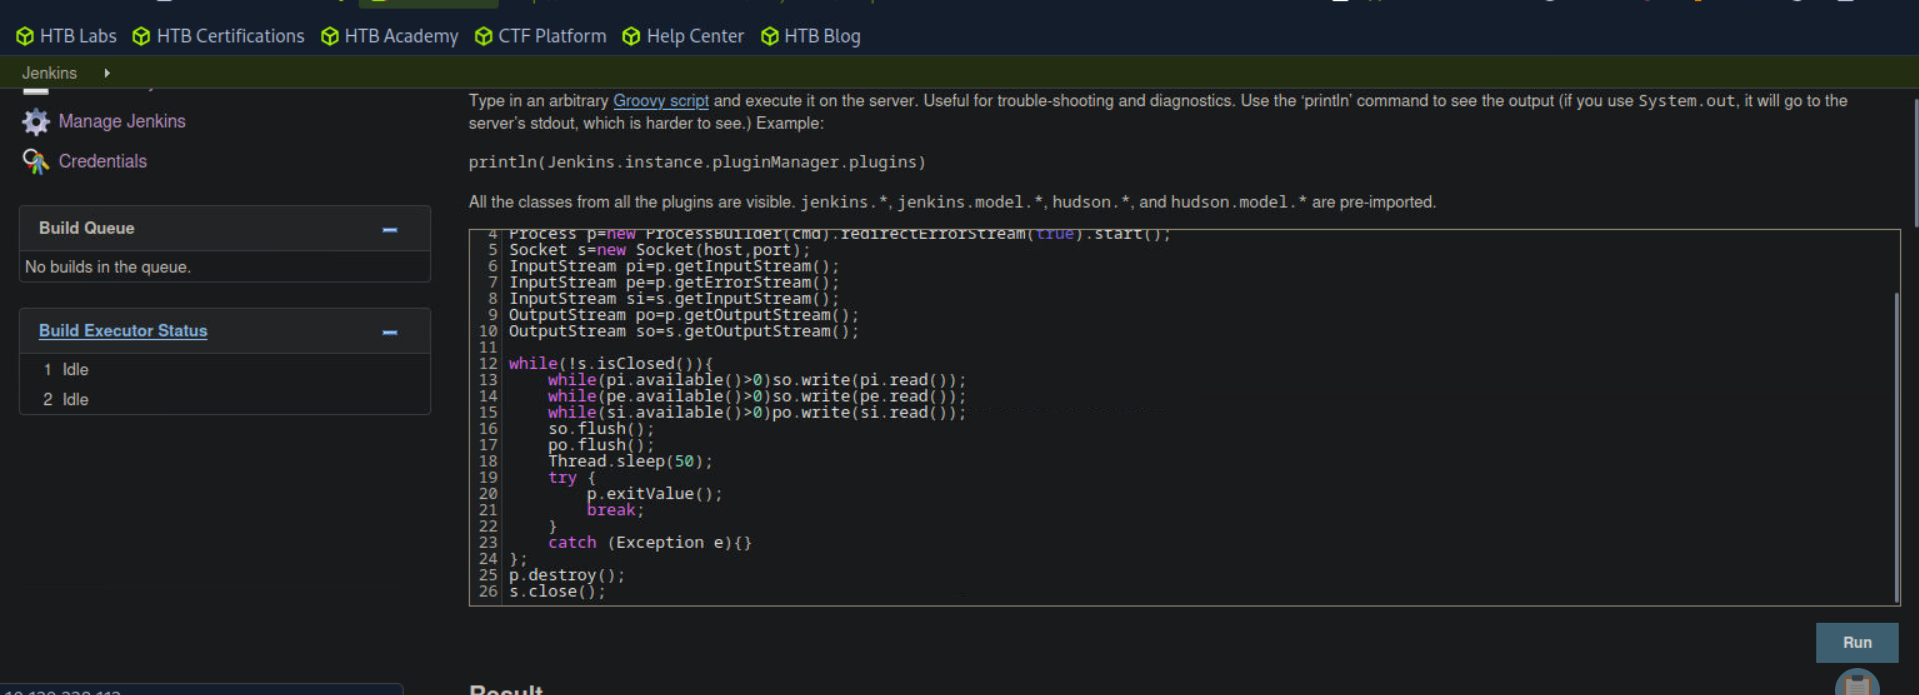Click line number 20 in gutter
This screenshot has width=1919, height=695.
[x=488, y=494]
